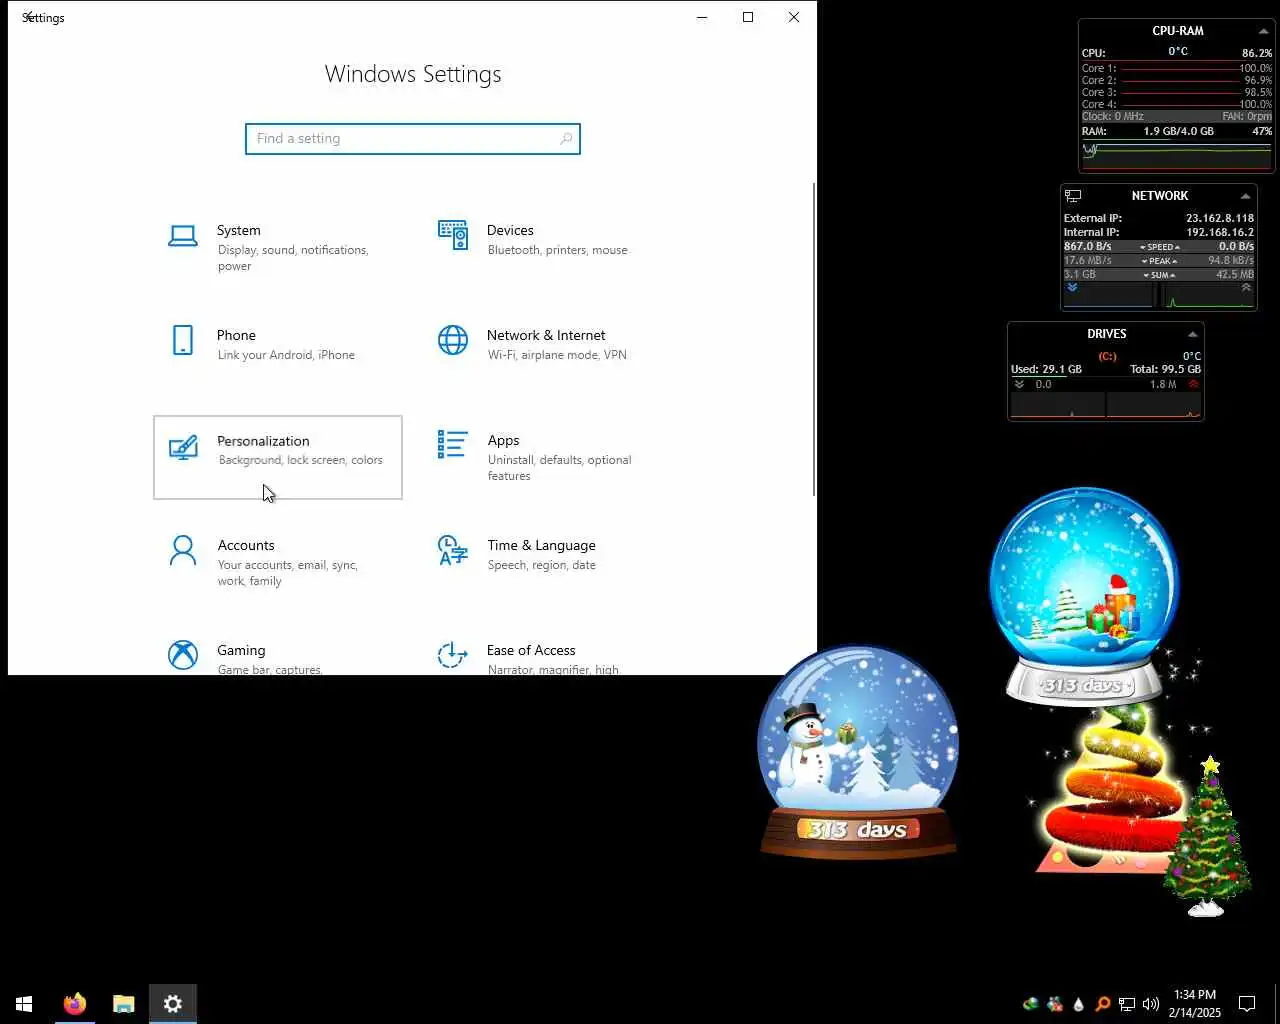Click the blue download chevrons in NETWORK widget
Viewport: 1280px width, 1024px height.
point(1072,288)
